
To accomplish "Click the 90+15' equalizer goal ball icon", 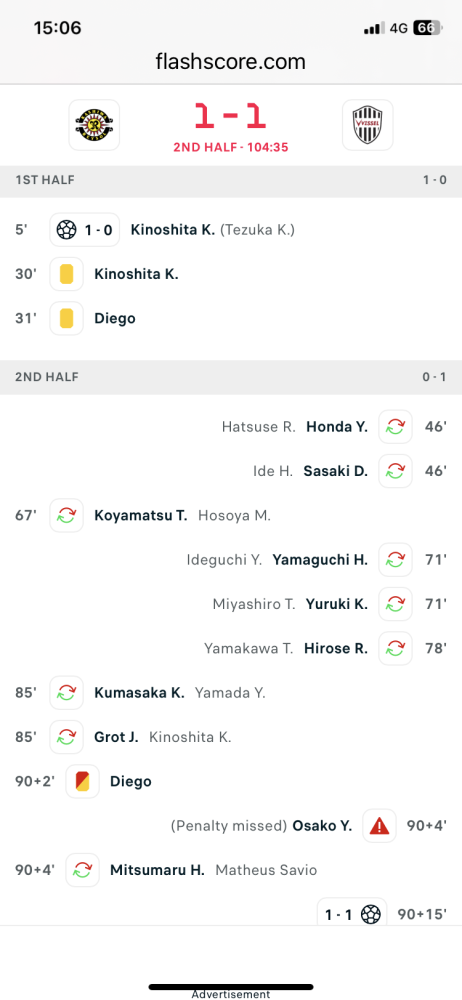I will 371,915.
